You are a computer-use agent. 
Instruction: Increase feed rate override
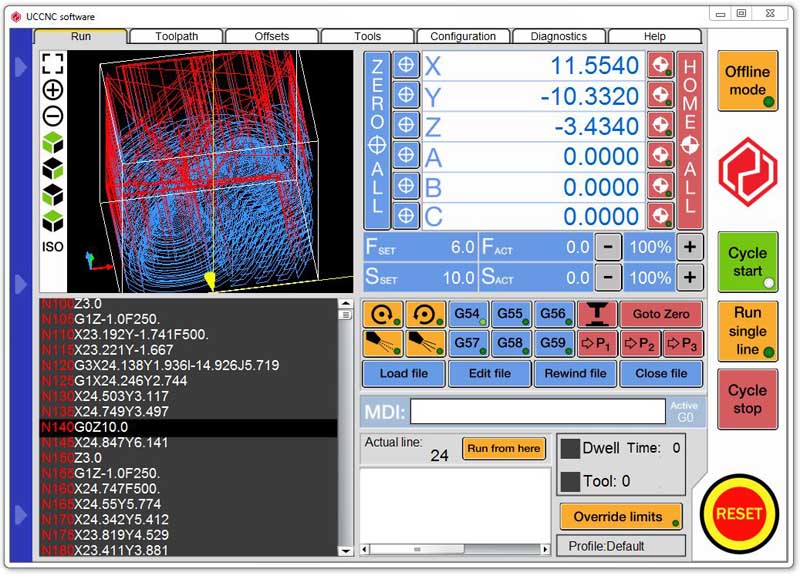click(690, 247)
